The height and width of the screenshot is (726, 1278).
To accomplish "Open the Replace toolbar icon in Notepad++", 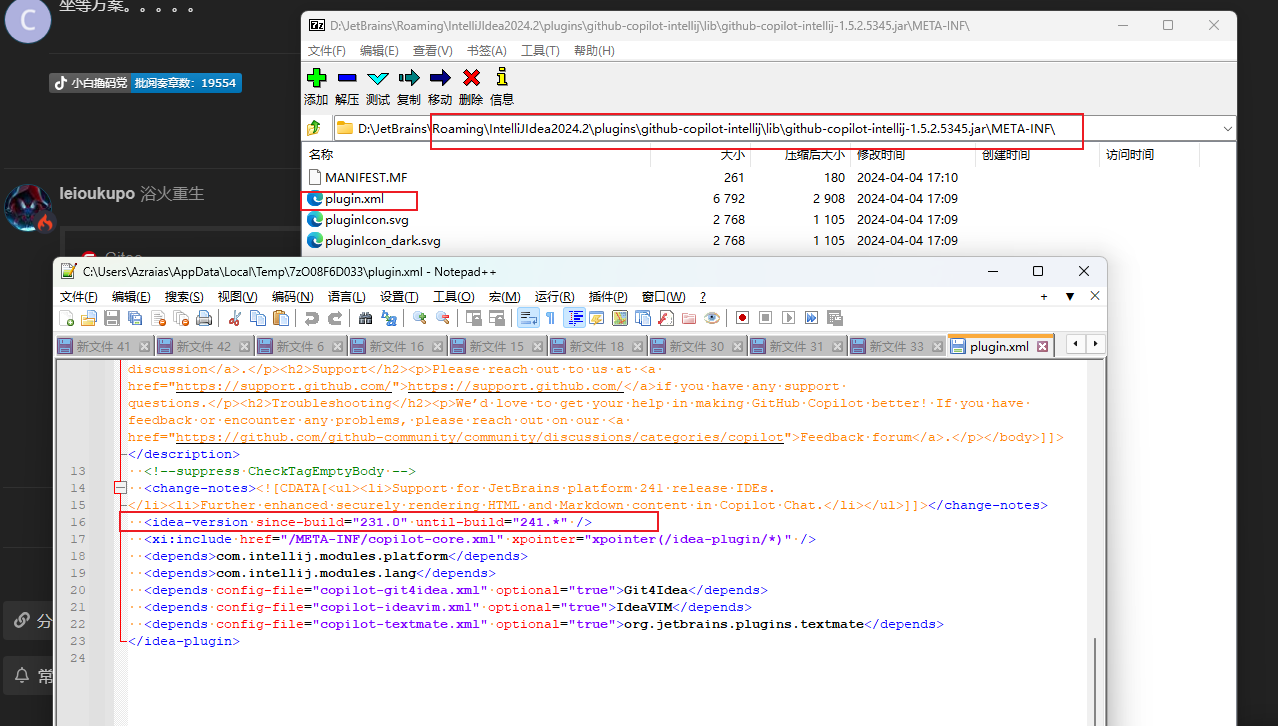I will pyautogui.click(x=389, y=318).
